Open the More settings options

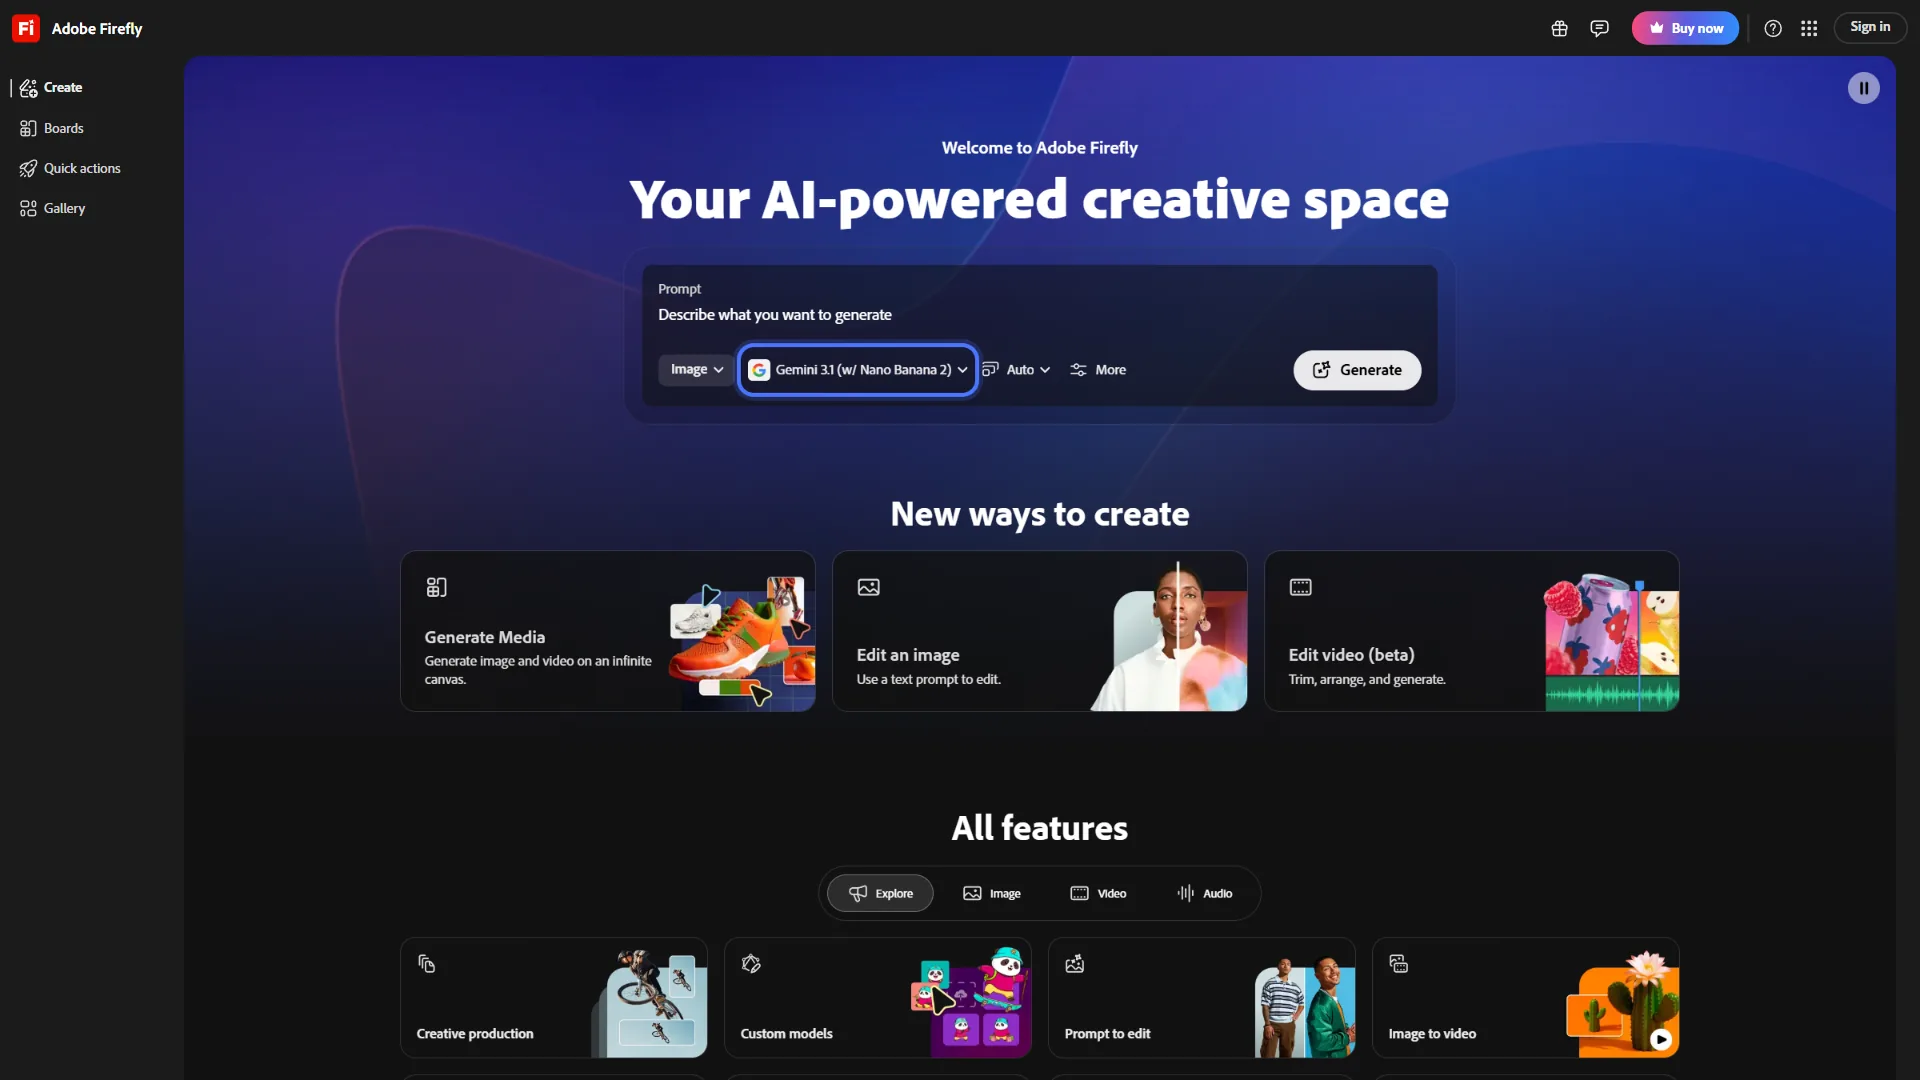point(1098,370)
